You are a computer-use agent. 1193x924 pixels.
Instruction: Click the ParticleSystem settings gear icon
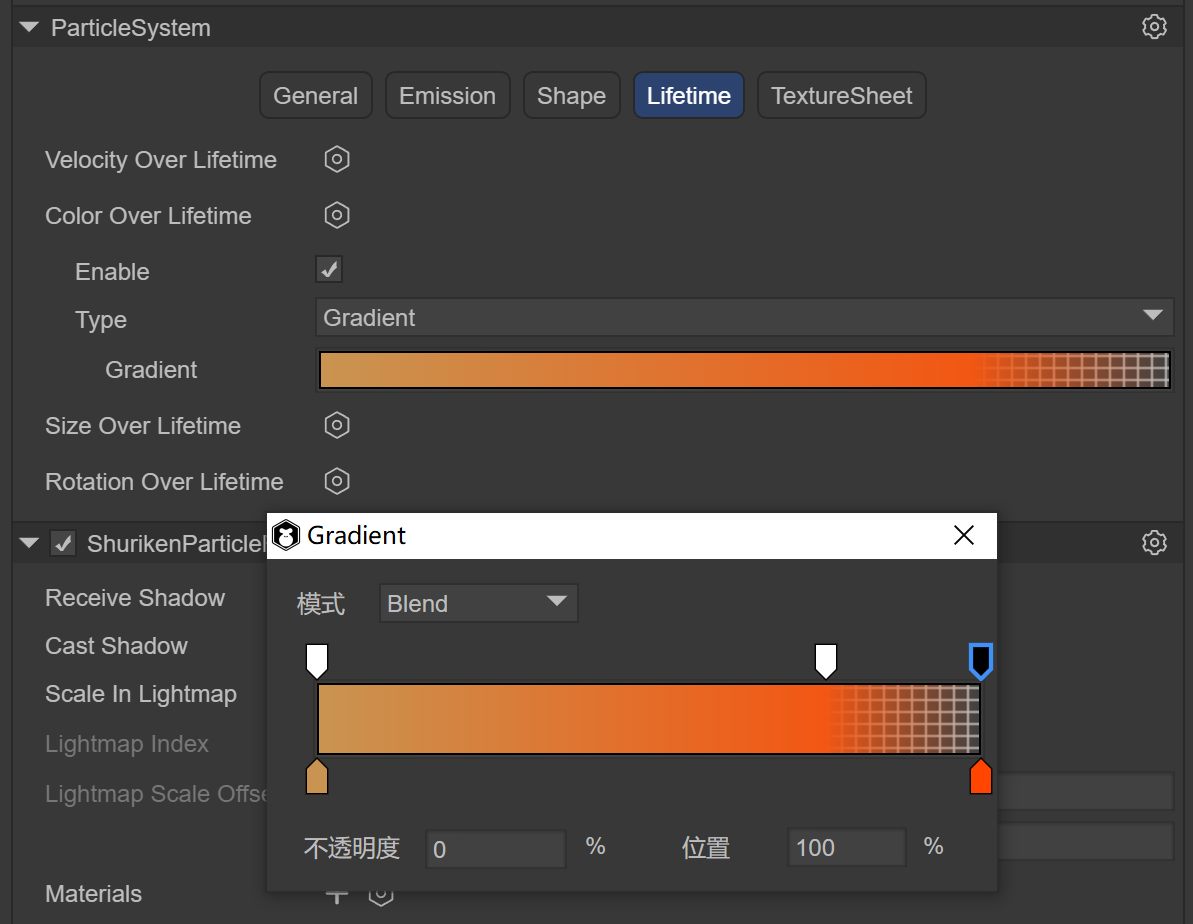point(1154,27)
